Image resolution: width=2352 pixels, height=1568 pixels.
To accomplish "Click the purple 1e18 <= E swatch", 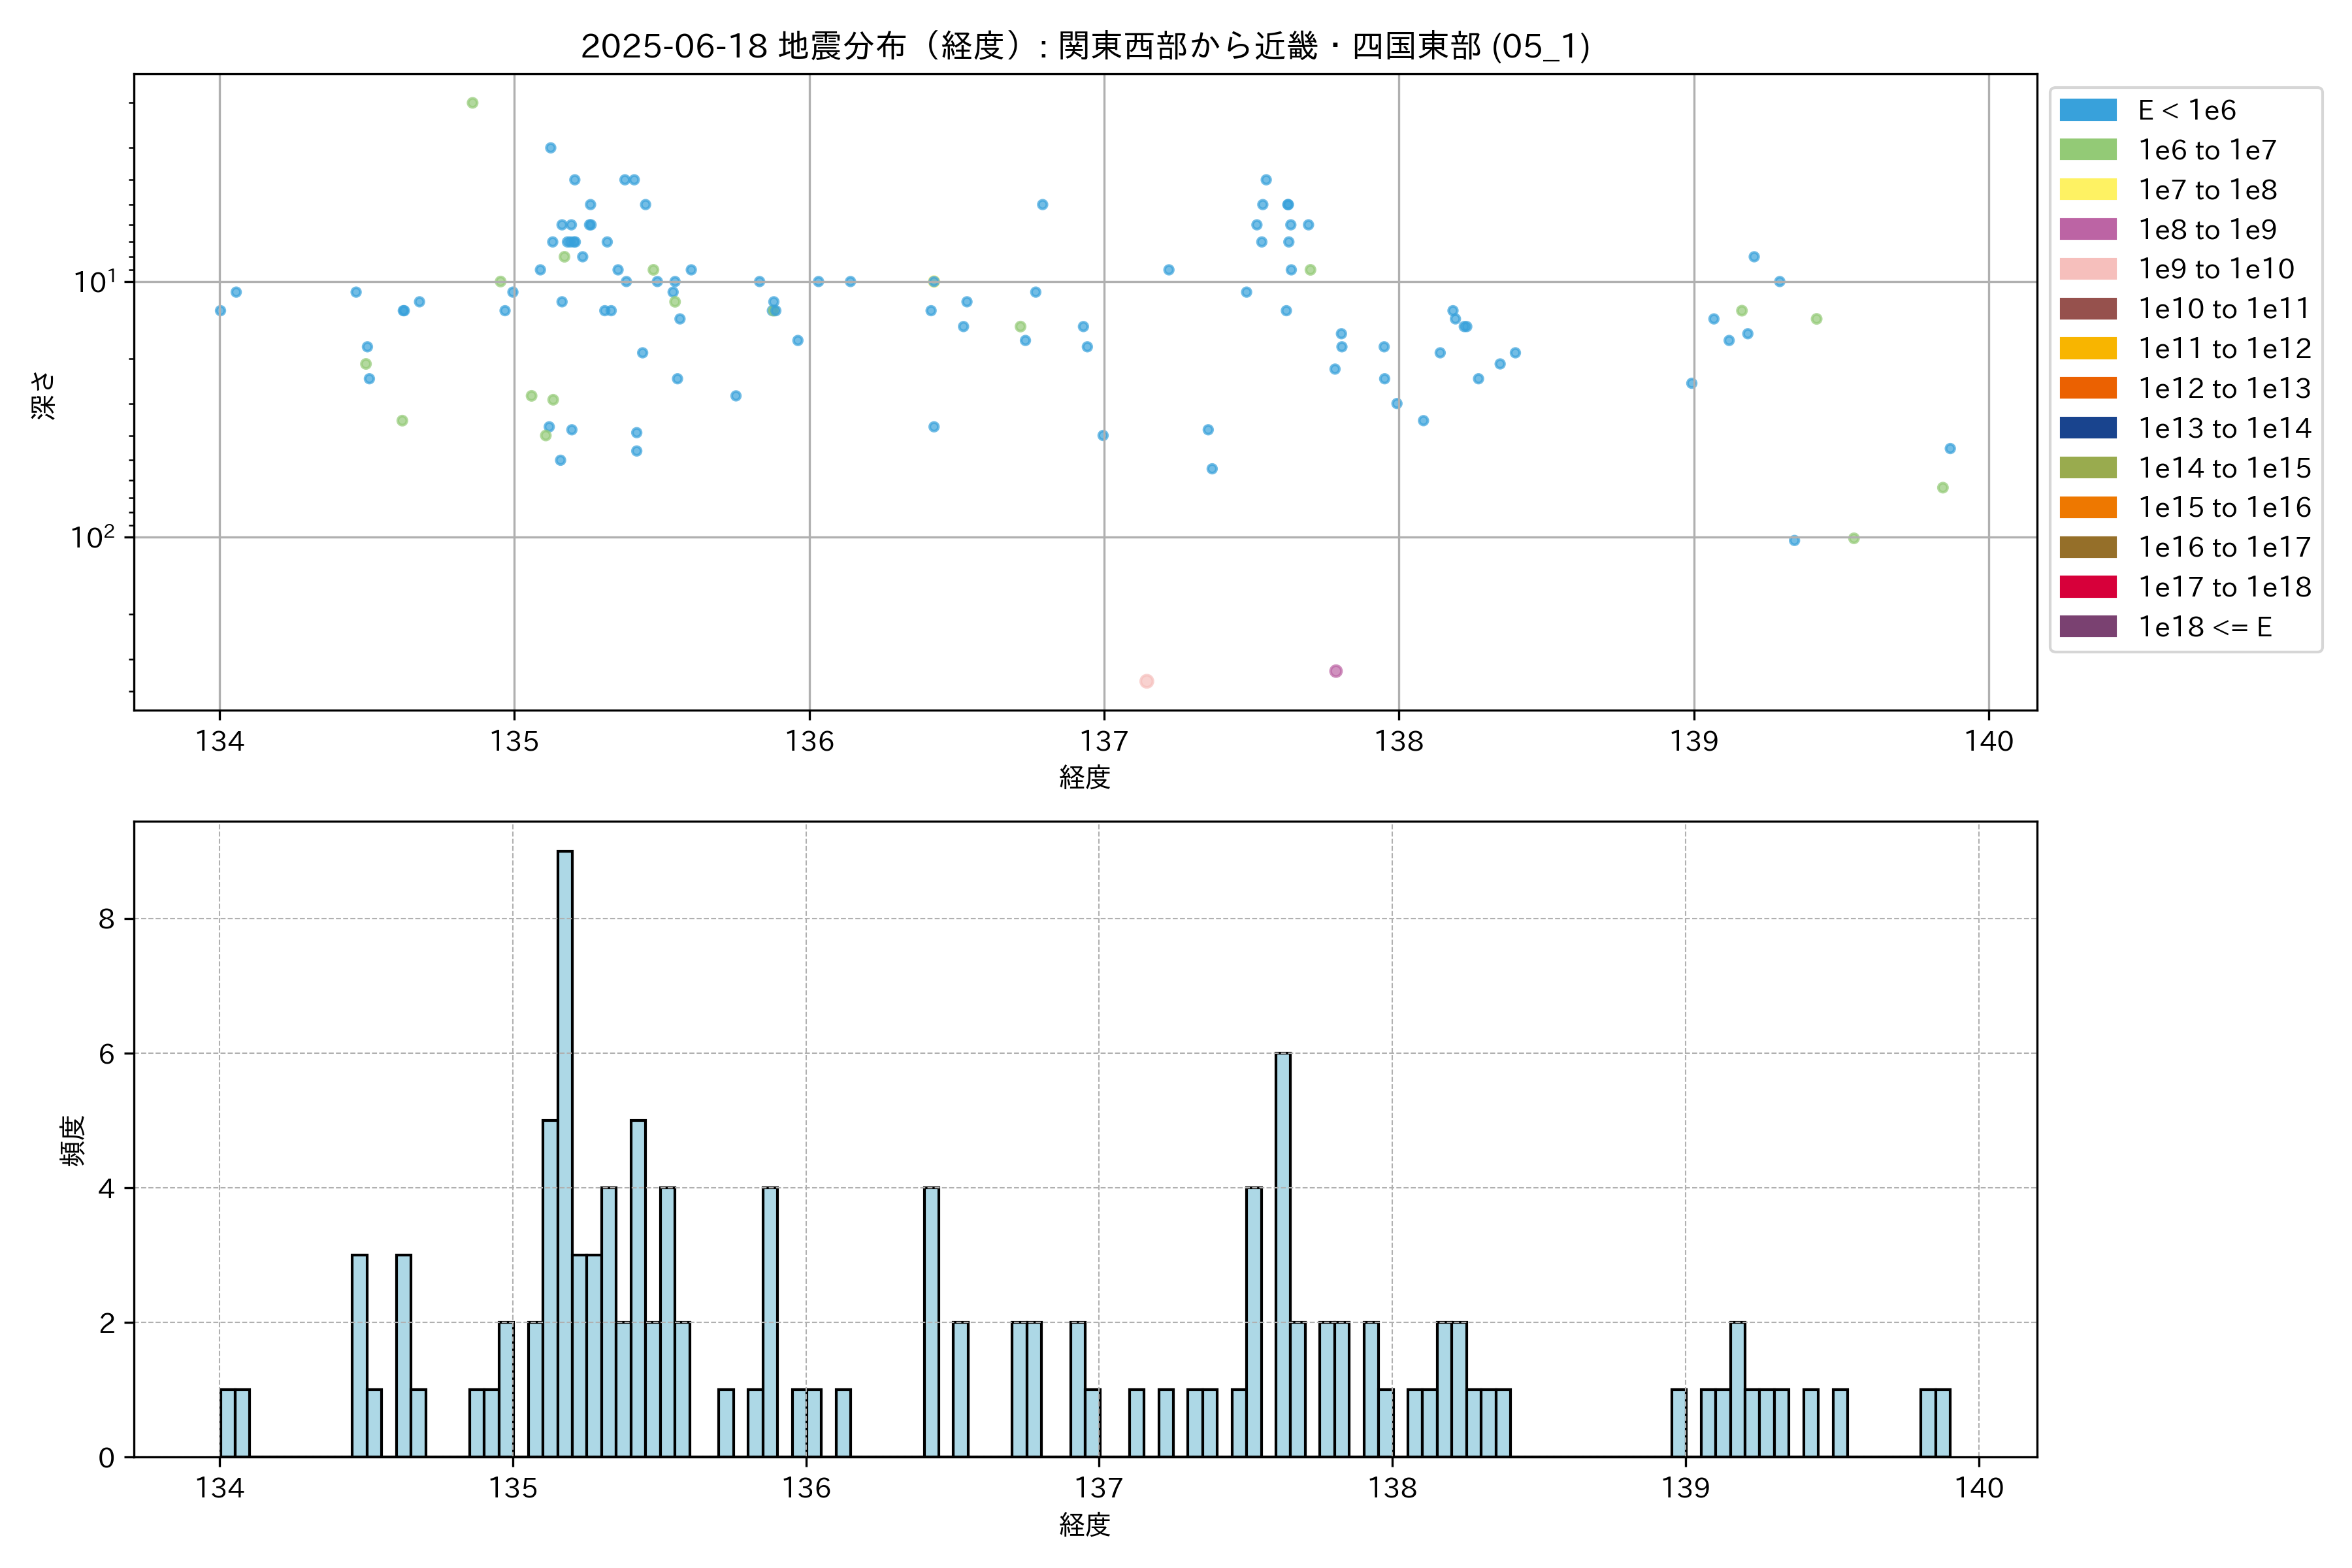I will click(2087, 627).
